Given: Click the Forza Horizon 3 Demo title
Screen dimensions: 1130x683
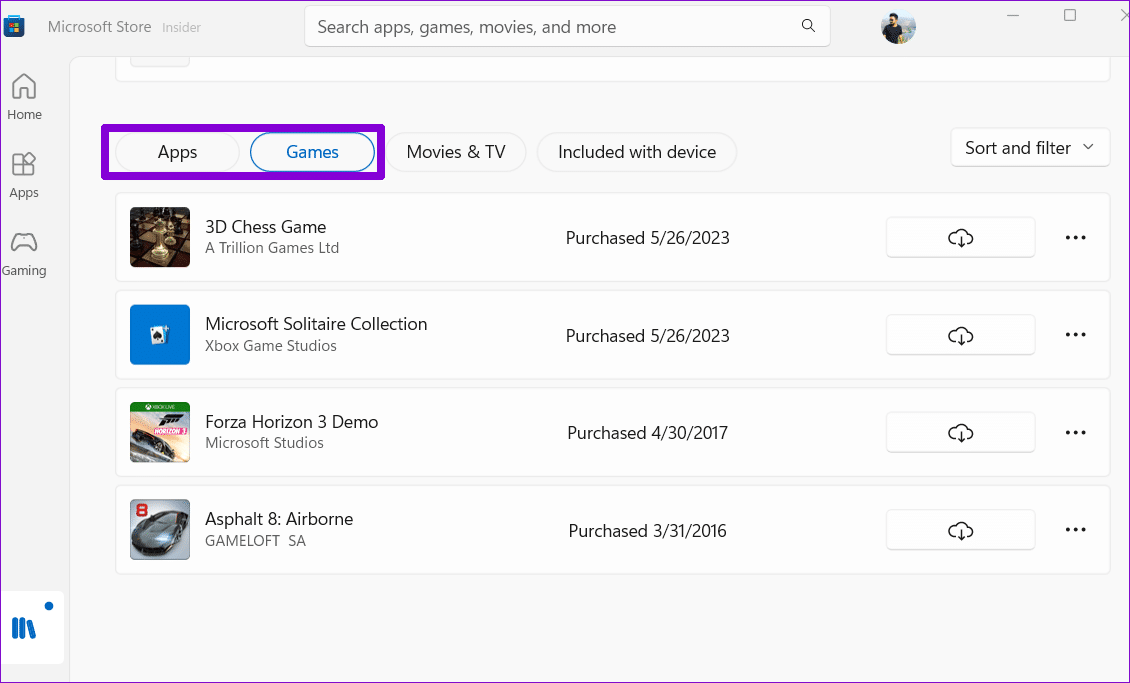Looking at the screenshot, I should (292, 422).
